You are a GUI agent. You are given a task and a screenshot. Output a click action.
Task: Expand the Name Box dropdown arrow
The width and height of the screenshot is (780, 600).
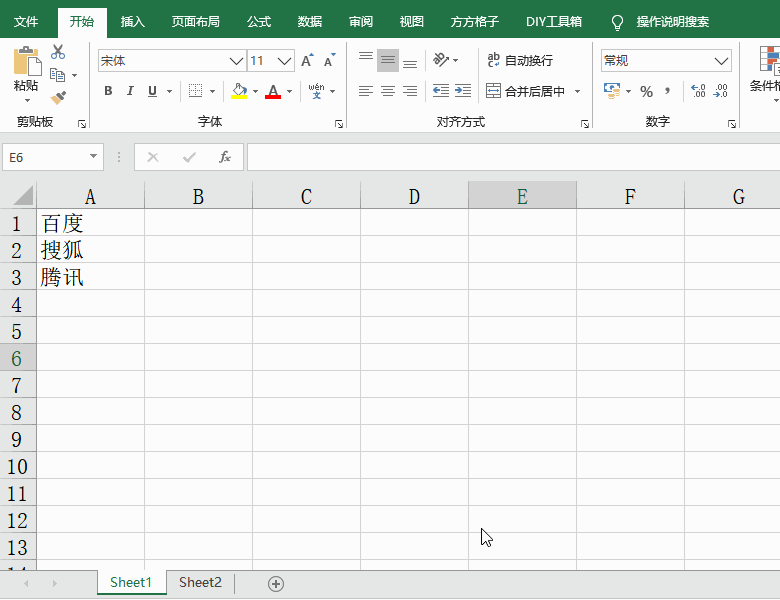tap(94, 157)
